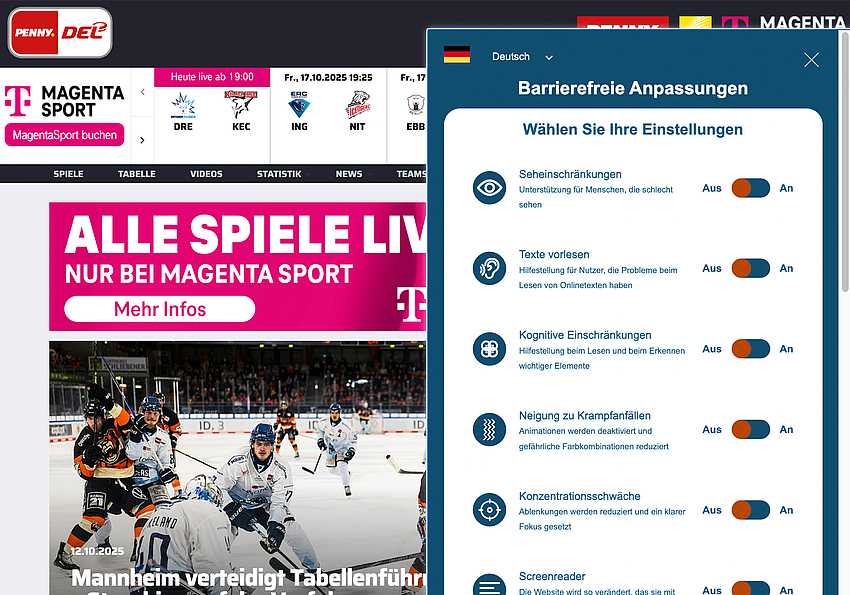Click the eye icon for Seheinschränkungen

pos(489,188)
